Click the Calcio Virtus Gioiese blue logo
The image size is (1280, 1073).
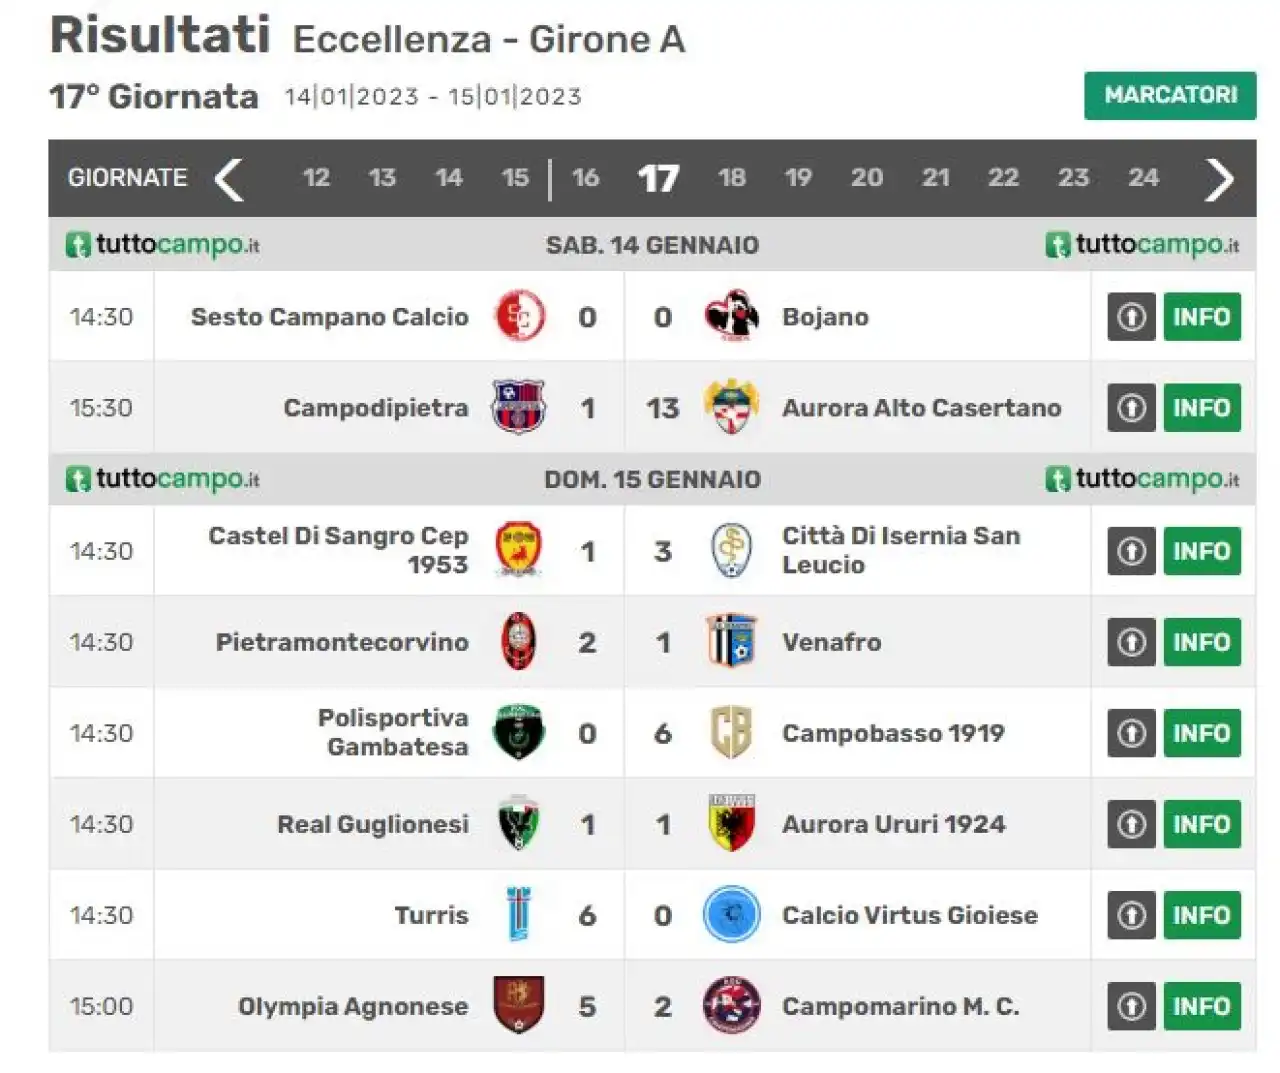[x=731, y=915]
